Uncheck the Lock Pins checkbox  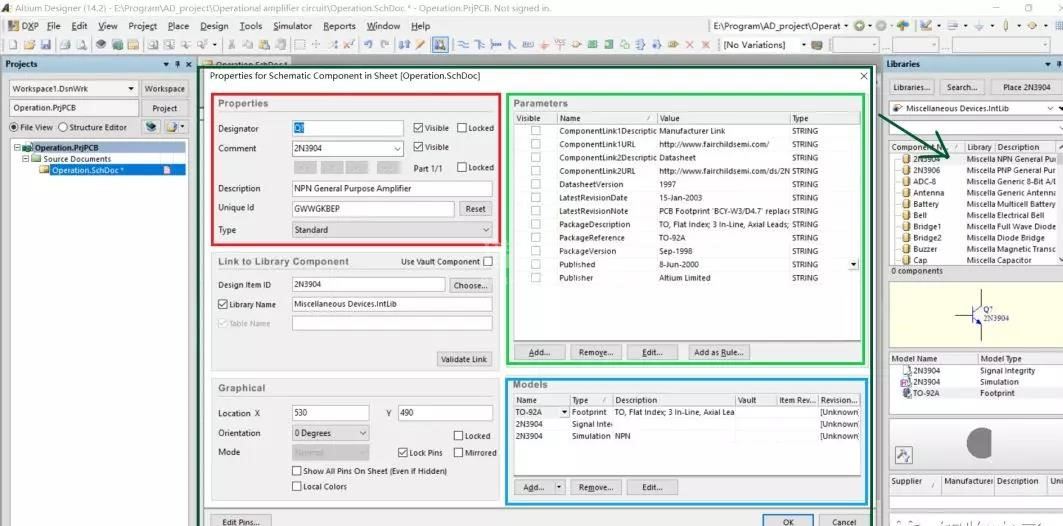click(403, 453)
